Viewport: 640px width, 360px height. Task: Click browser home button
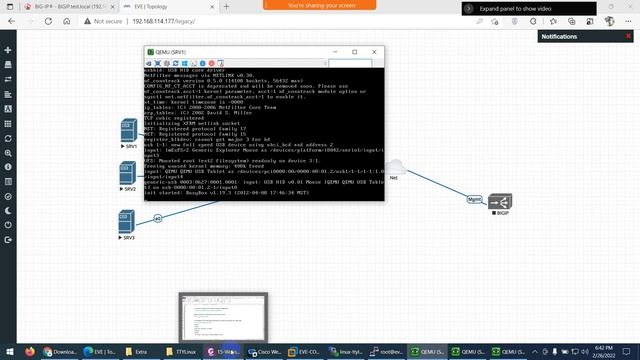coord(67,21)
